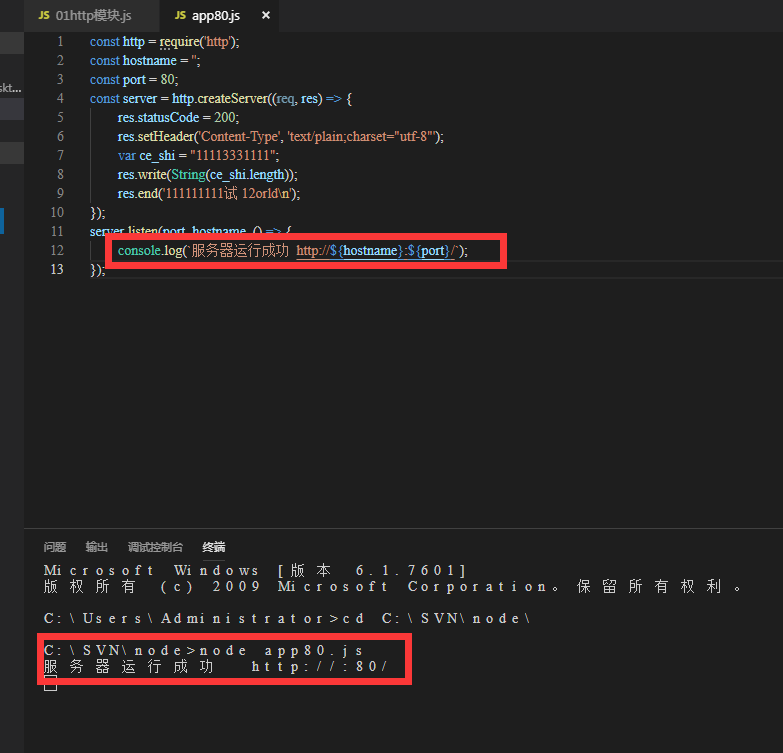Place cursor on 'const hostname' line
The height and width of the screenshot is (753, 783).
(x=145, y=60)
